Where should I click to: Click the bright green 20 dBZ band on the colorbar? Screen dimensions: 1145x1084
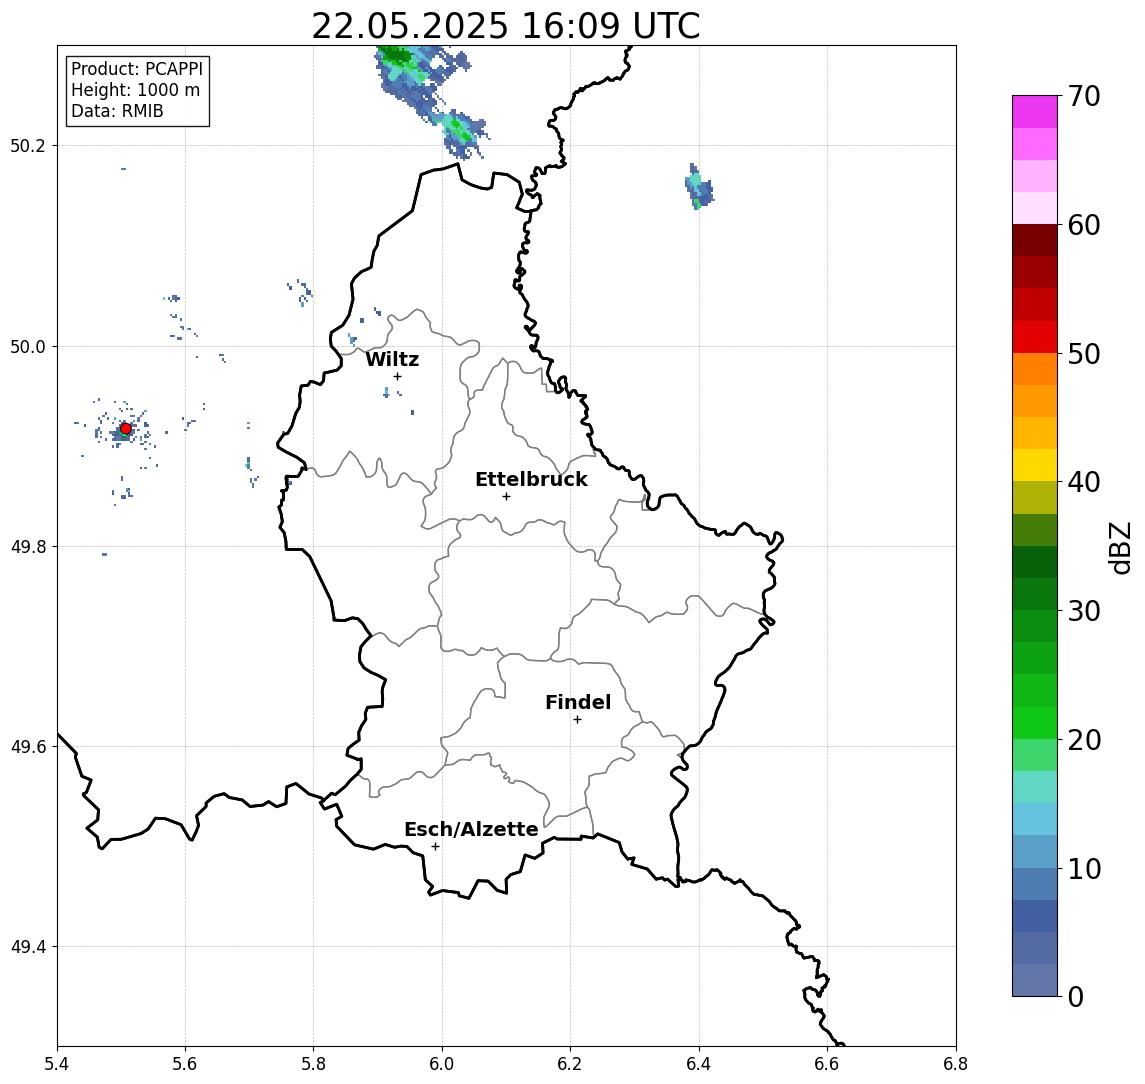pyautogui.click(x=1035, y=723)
